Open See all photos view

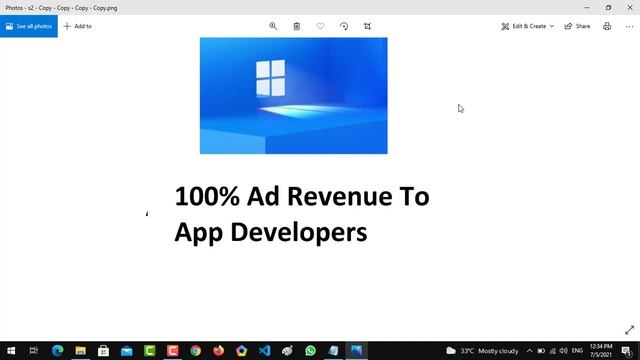(x=29, y=26)
